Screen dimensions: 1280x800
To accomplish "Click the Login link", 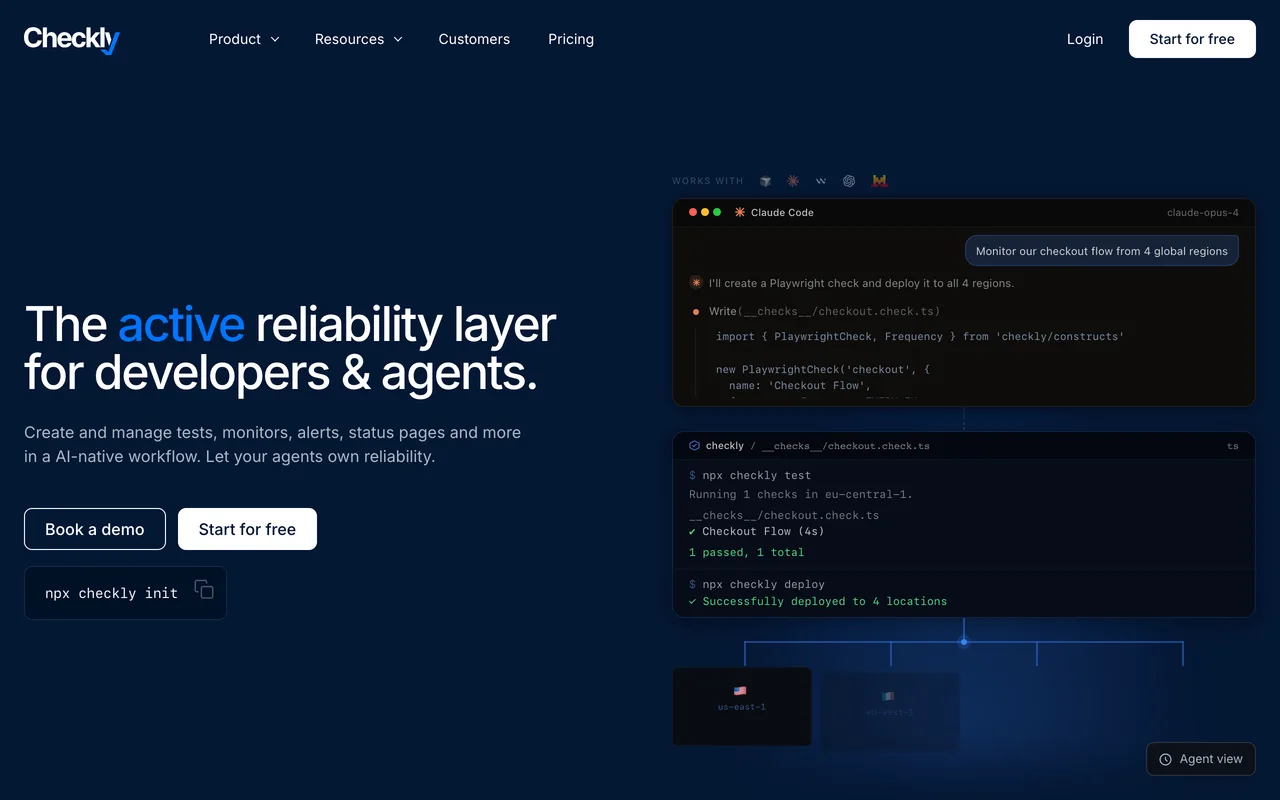I will (x=1085, y=39).
